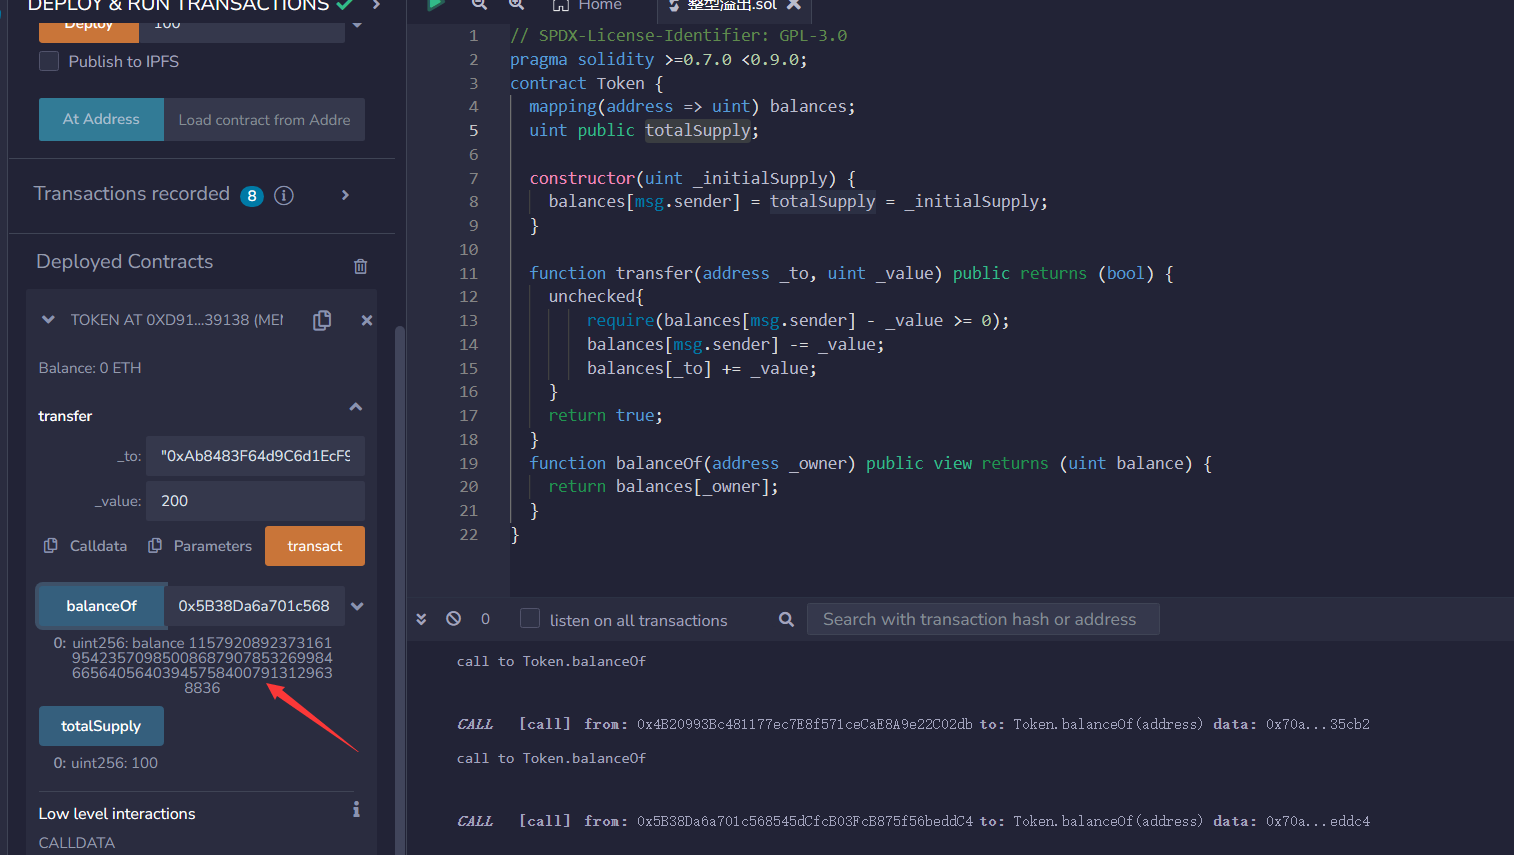Delete all deployed contracts with trash icon
The width and height of the screenshot is (1514, 855).
coord(360,266)
